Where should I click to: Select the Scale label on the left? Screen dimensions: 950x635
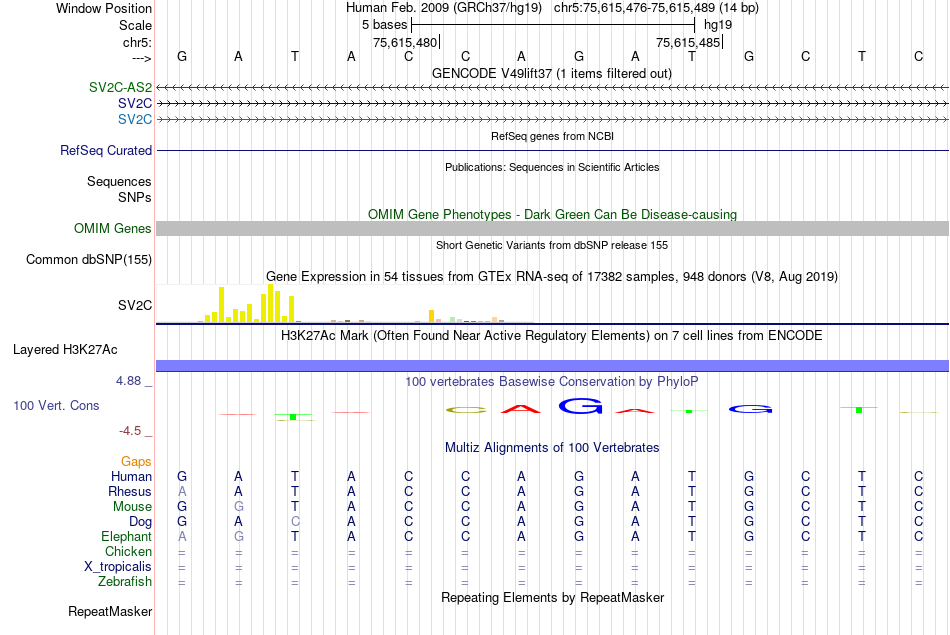(135, 25)
